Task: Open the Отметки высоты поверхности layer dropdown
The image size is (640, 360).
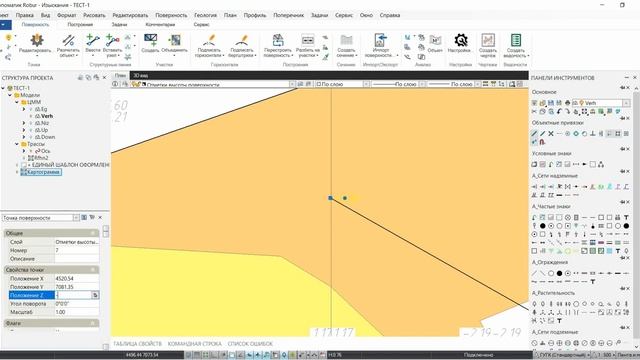Action: pos(292,84)
